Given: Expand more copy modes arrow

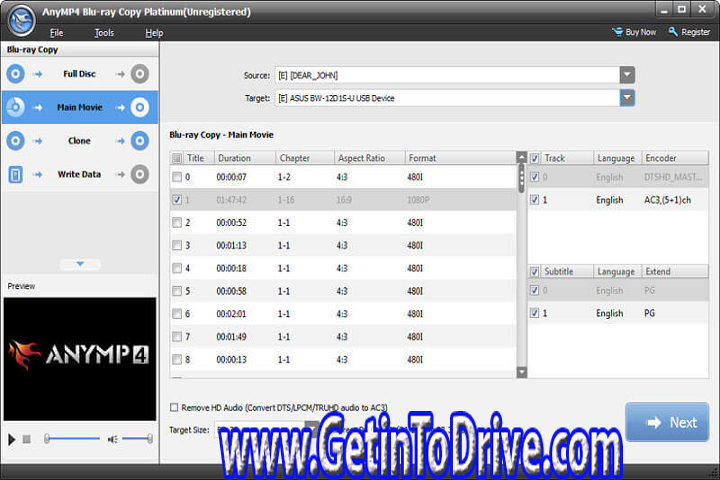Looking at the screenshot, I should (80, 264).
